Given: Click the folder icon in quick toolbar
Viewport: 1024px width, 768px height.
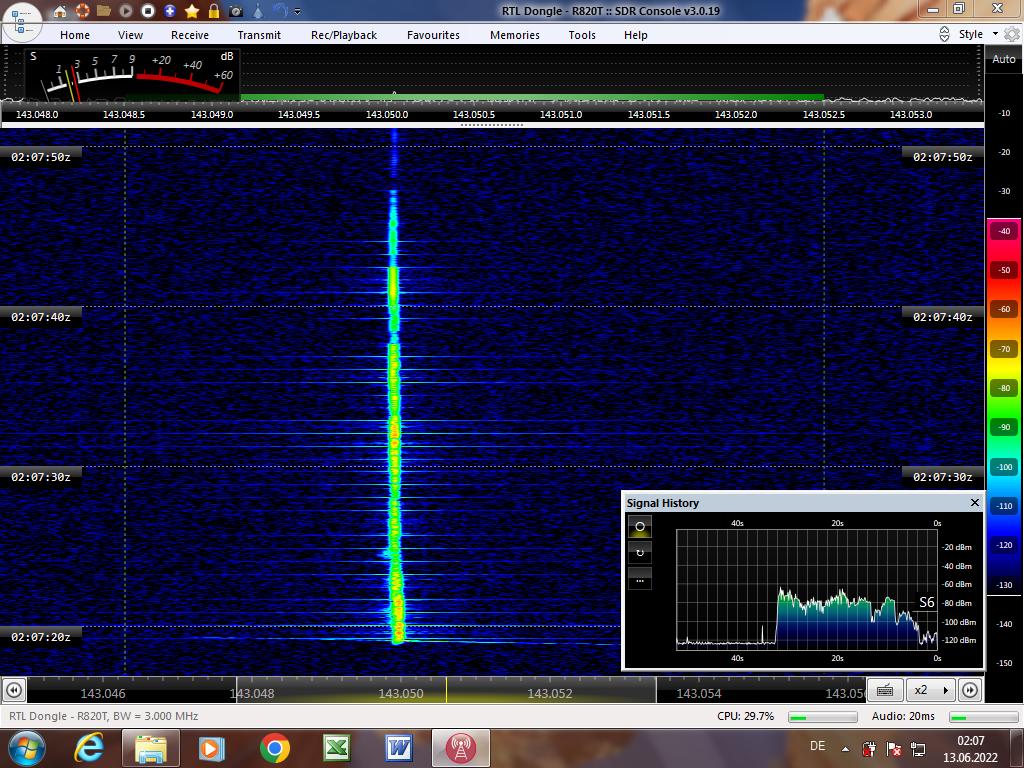Looking at the screenshot, I should click(x=103, y=11).
